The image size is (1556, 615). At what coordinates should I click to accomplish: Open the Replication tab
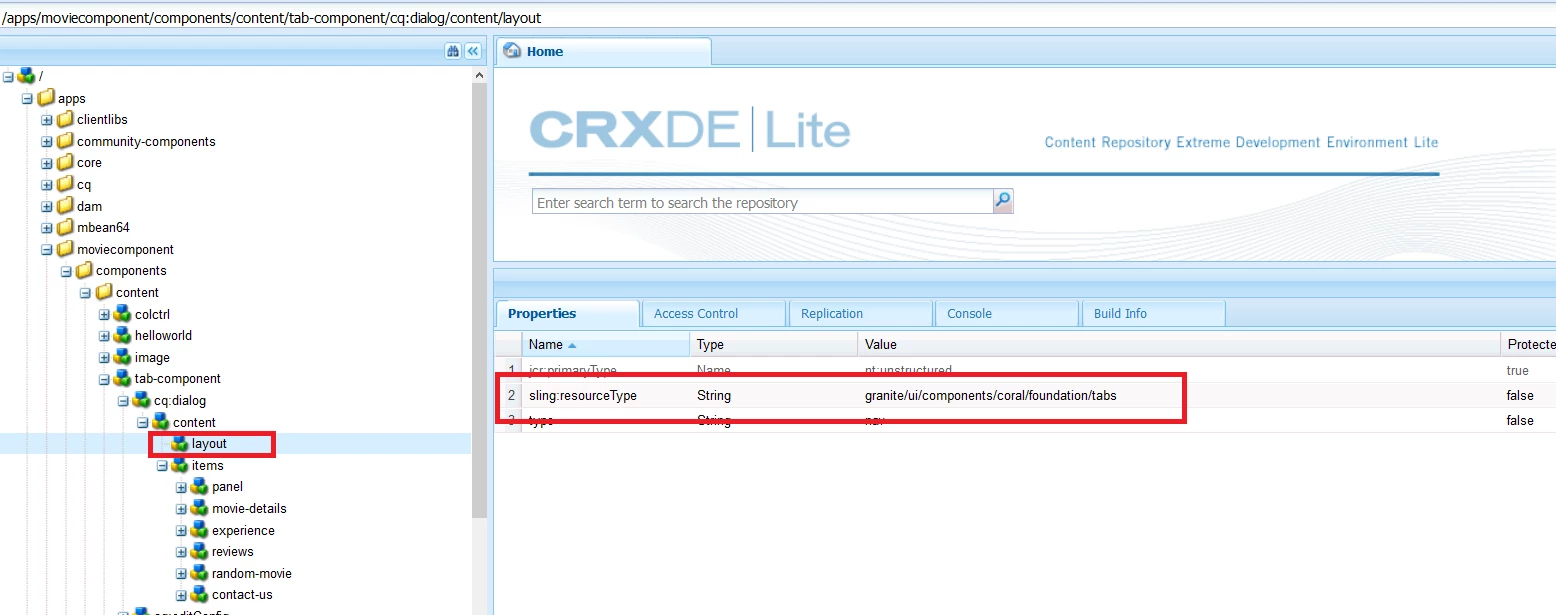point(860,313)
